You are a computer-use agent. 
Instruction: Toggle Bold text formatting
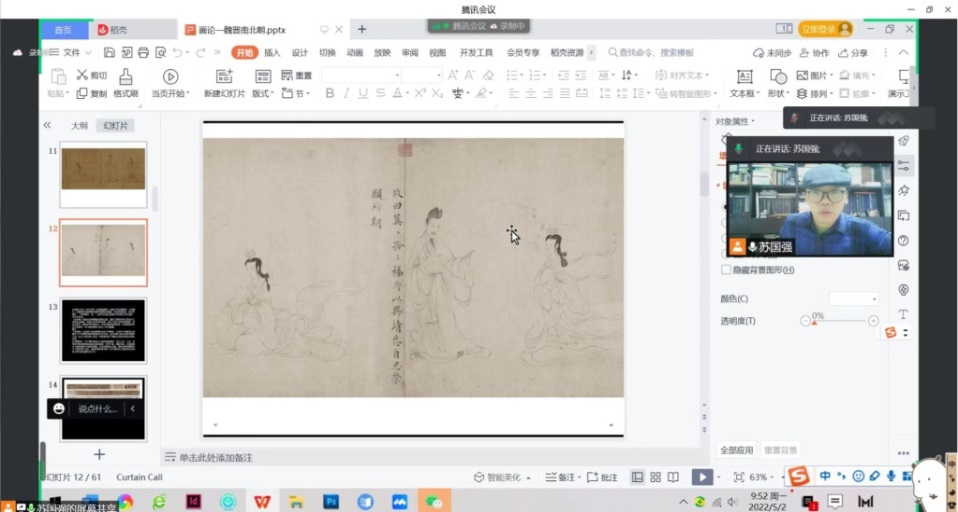tap(330, 94)
